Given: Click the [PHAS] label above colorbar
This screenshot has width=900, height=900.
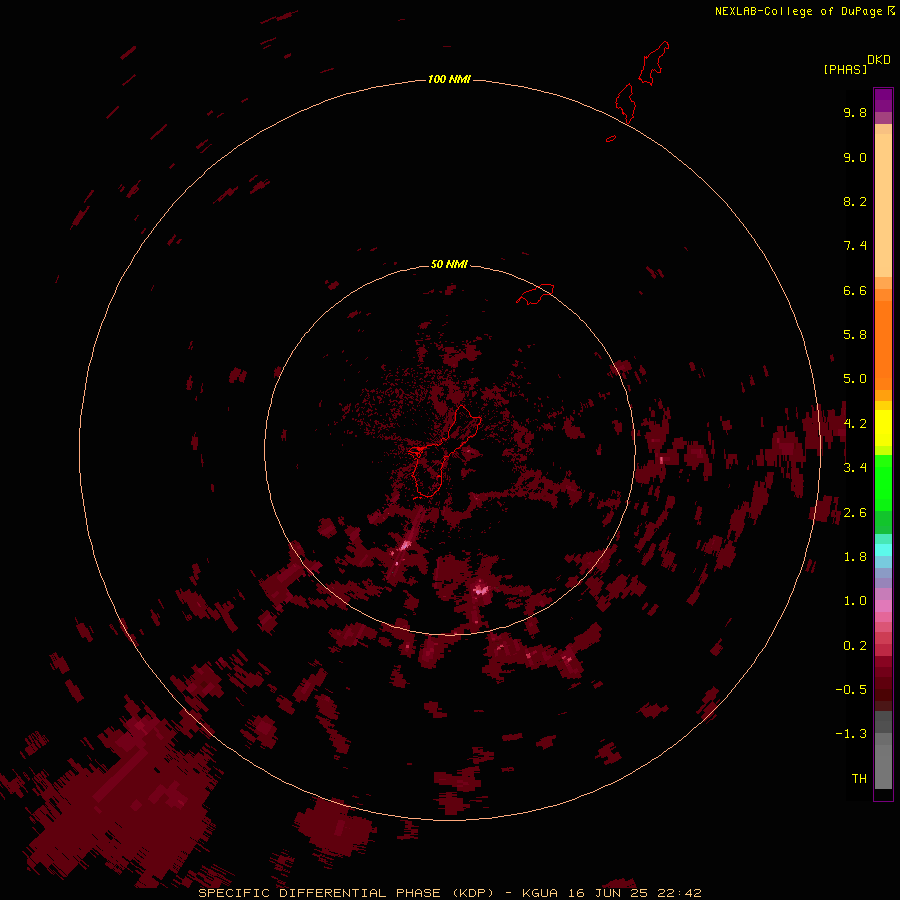Looking at the screenshot, I should pos(845,69).
